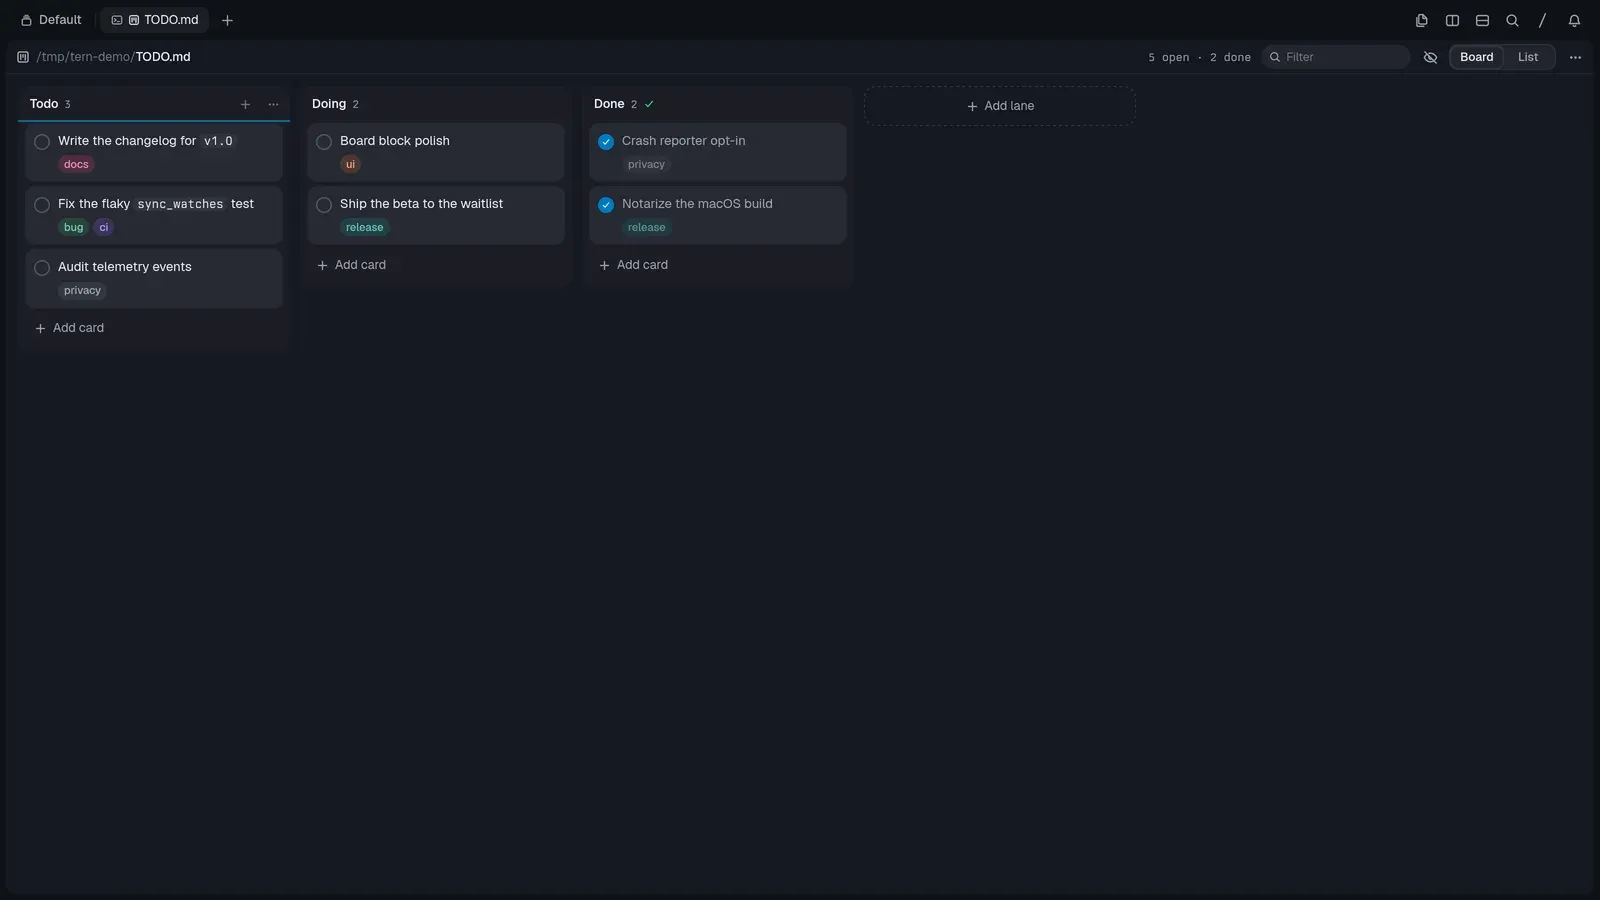The height and width of the screenshot is (900, 1600).
Task: Click the slash command icon
Action: coord(1542,20)
